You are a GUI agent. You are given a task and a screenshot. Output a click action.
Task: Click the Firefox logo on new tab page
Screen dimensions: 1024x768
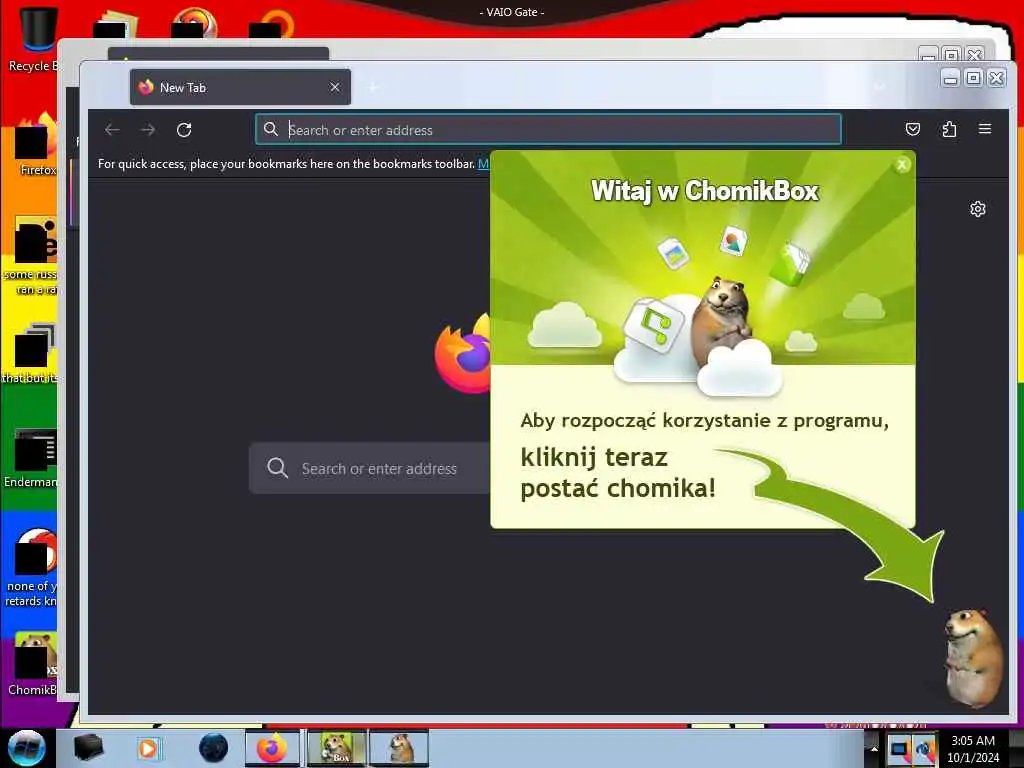coord(463,354)
